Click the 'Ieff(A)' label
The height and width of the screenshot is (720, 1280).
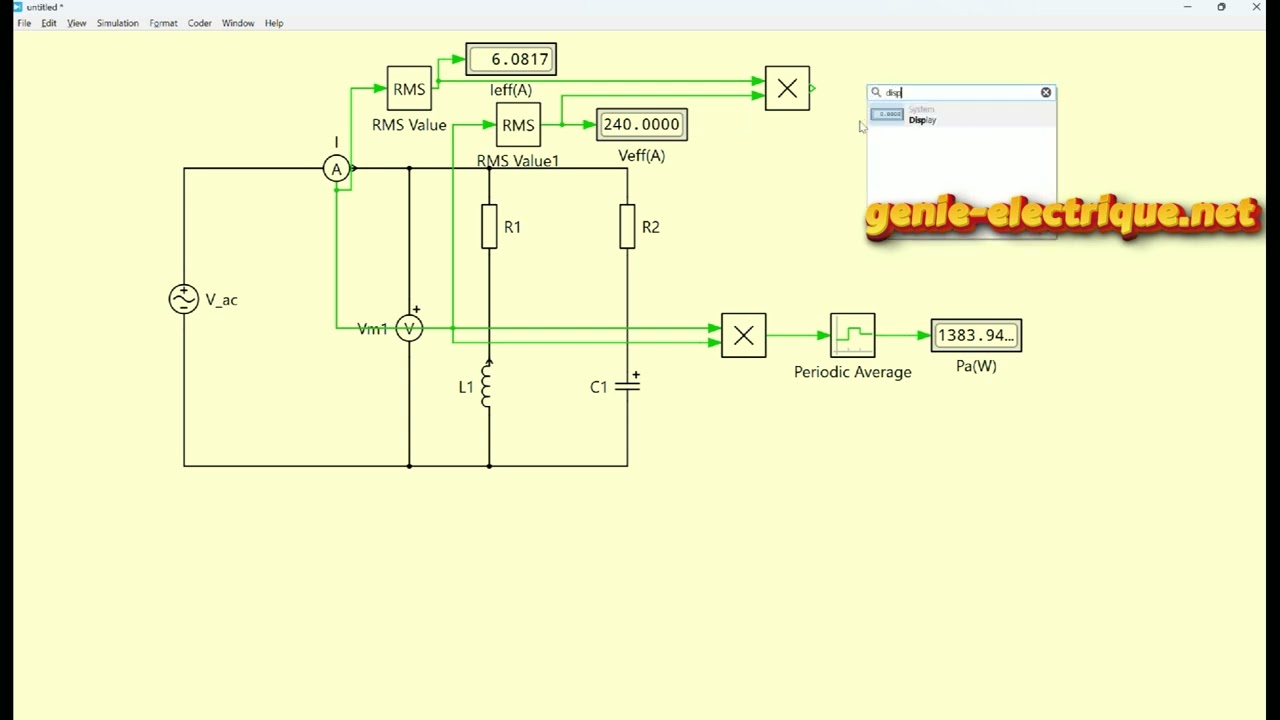coord(511,90)
